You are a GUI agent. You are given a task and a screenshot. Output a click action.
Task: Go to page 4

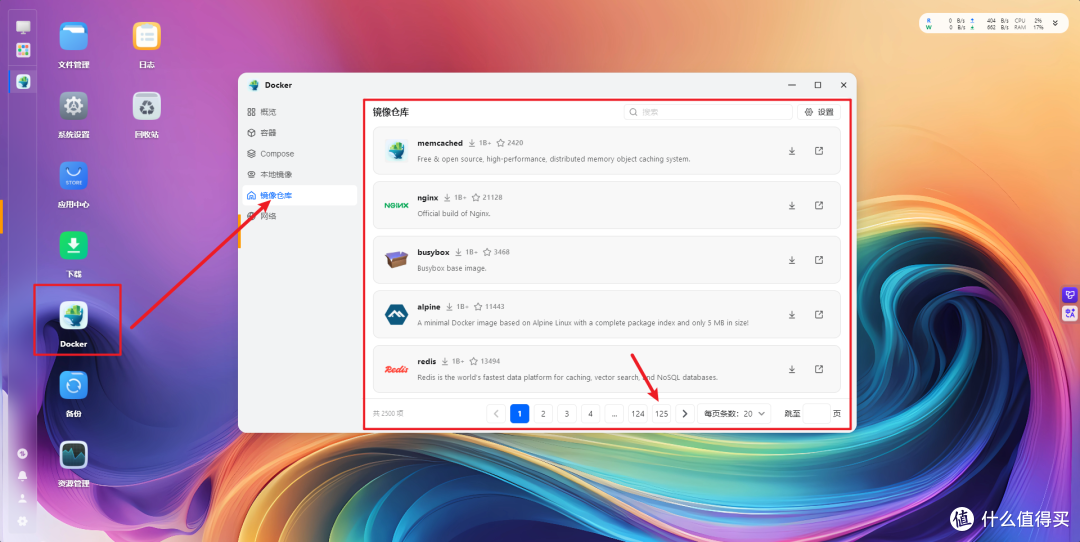pyautogui.click(x=590, y=414)
